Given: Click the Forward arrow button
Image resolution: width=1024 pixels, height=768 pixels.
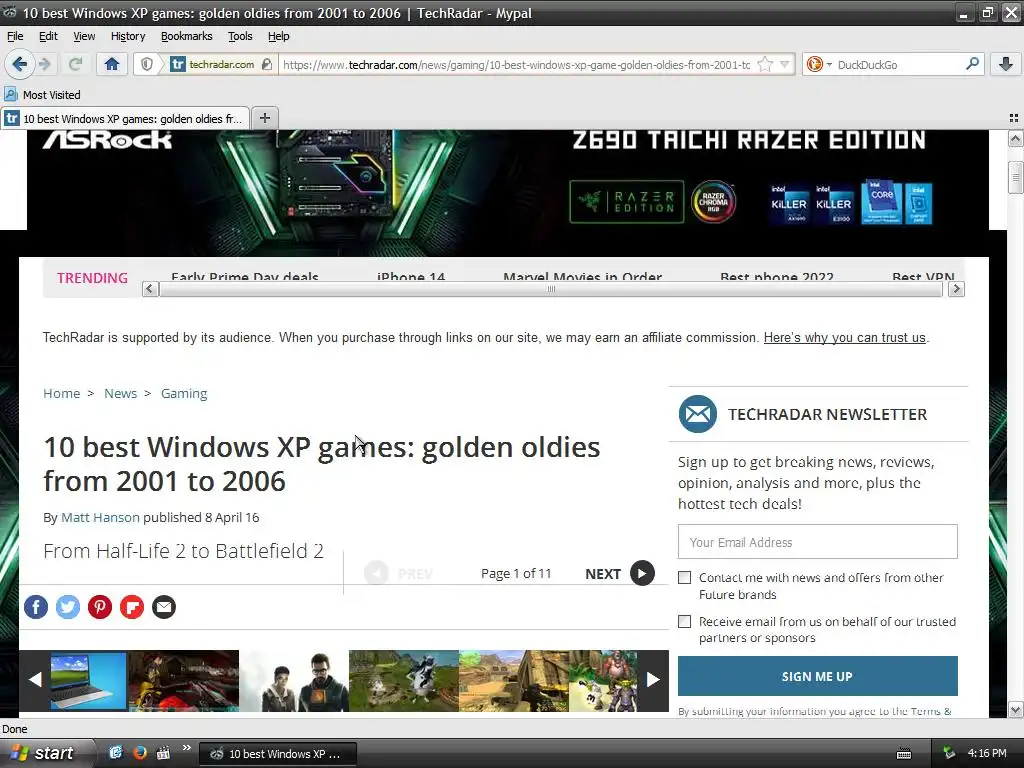Looking at the screenshot, I should (45, 64).
